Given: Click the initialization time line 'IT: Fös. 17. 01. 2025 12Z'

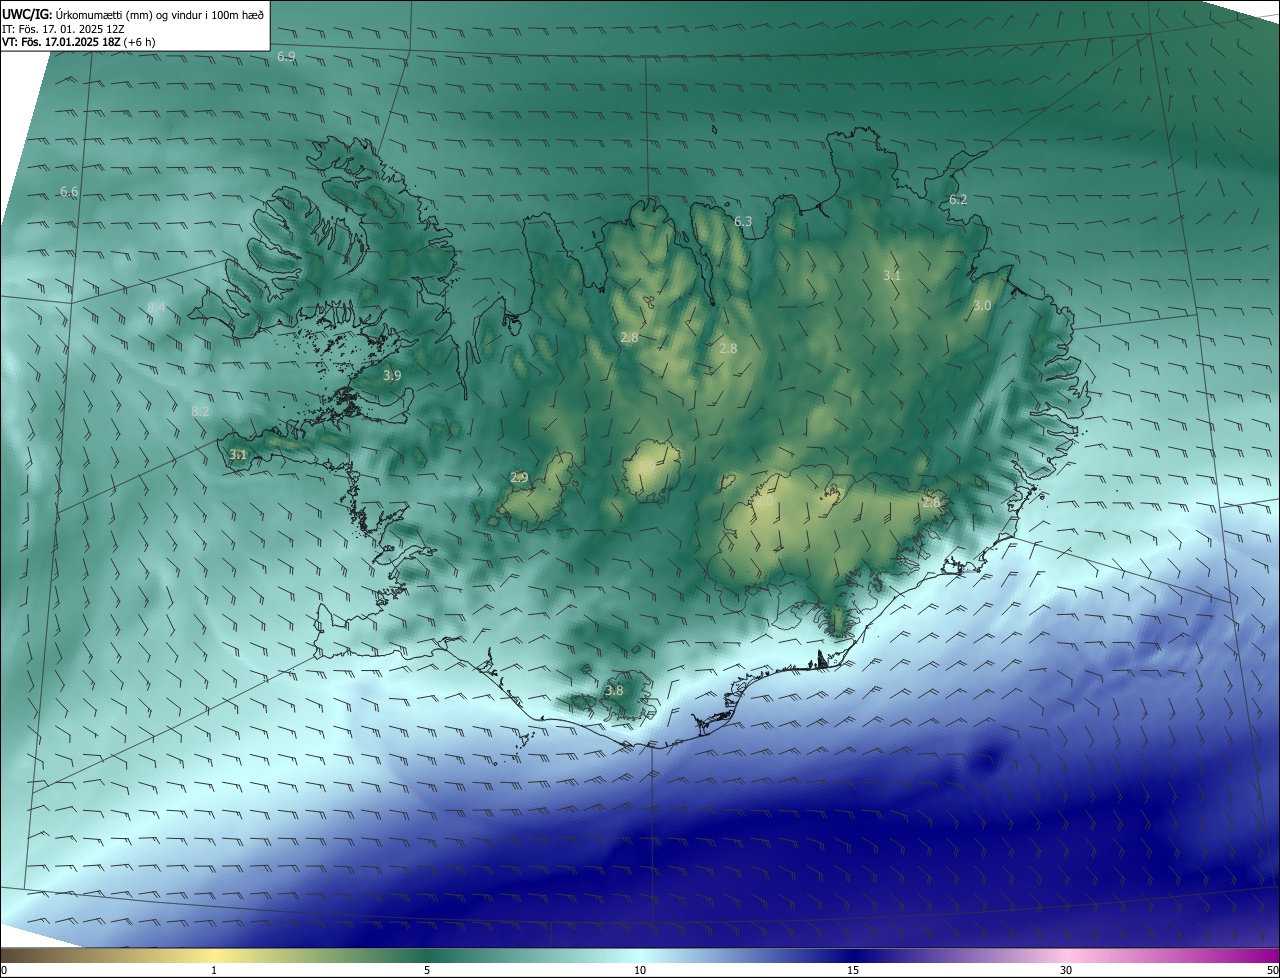Looking at the screenshot, I should click(x=63, y=29).
